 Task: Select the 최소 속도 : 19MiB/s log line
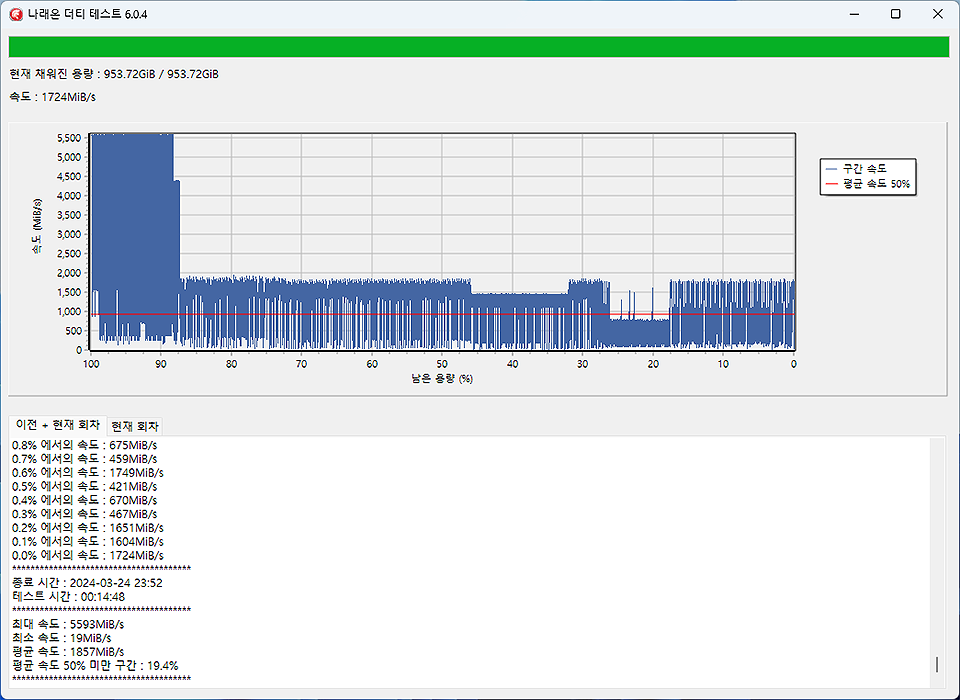coord(61,637)
